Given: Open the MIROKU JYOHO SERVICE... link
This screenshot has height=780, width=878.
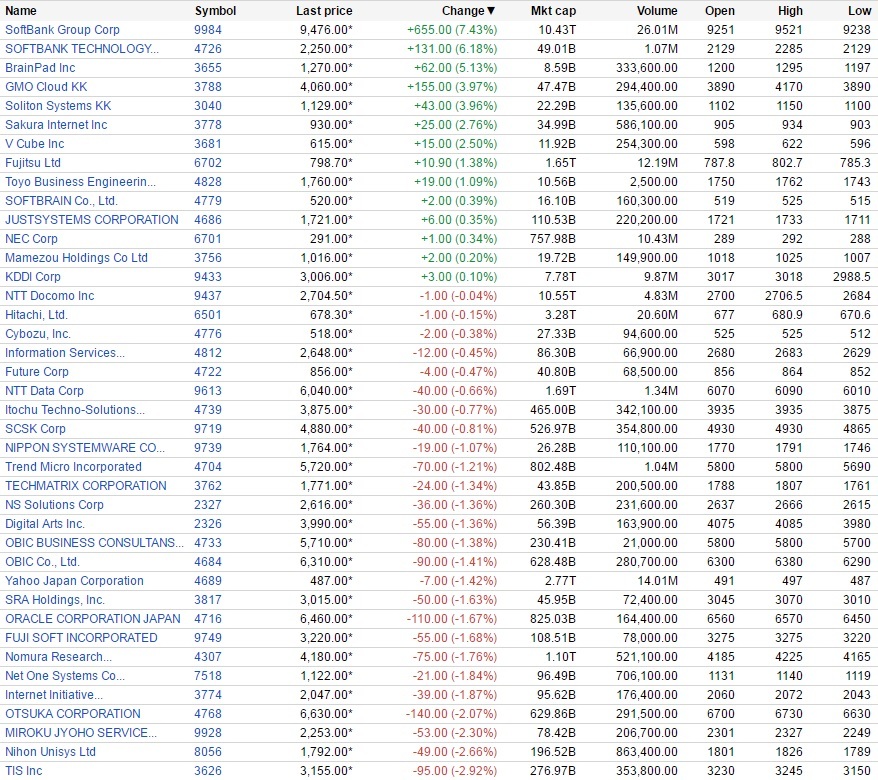Looking at the screenshot, I should coord(81,734).
